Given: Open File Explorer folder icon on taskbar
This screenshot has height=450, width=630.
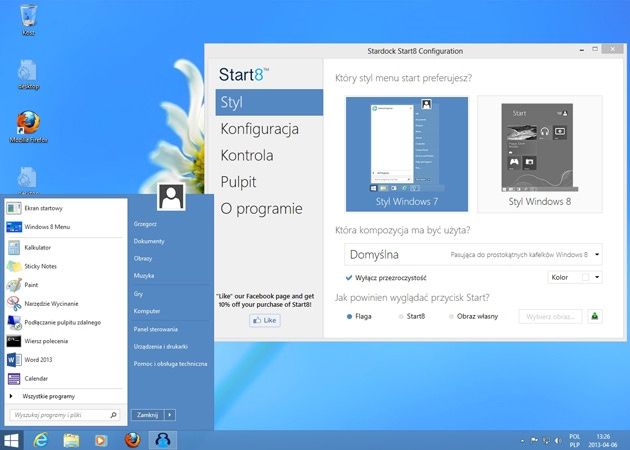Looking at the screenshot, I should click(x=72, y=440).
